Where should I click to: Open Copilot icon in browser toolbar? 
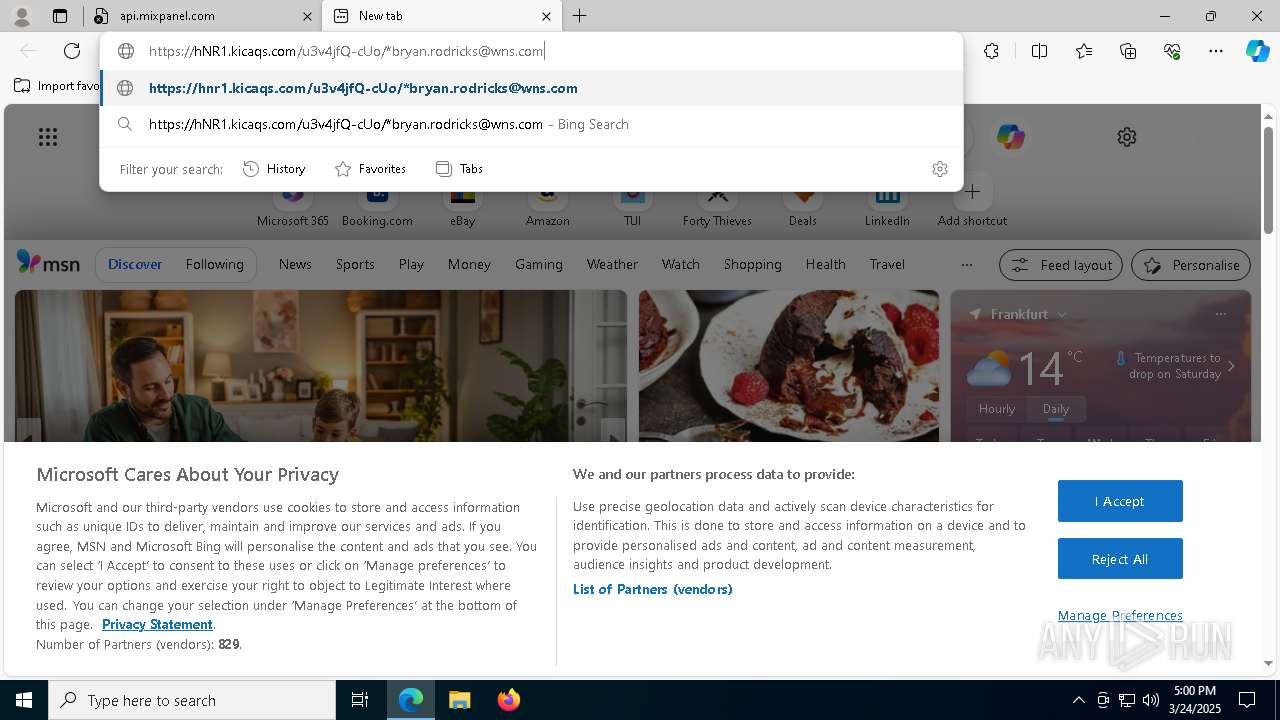tap(1257, 51)
